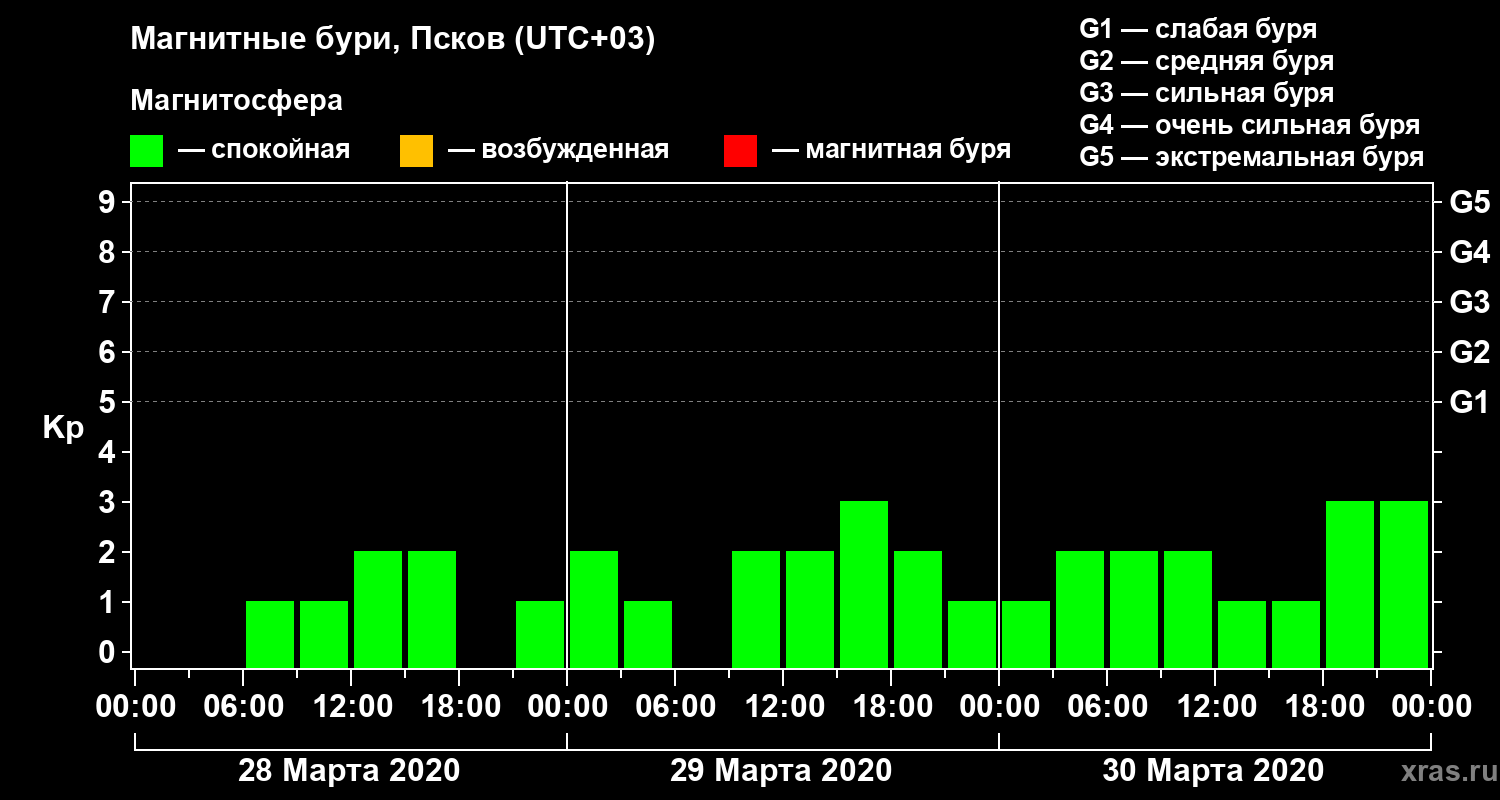Click the 'G1 — слабая буря' legend line
Screen dimensions: 1500x800
pos(1198,29)
